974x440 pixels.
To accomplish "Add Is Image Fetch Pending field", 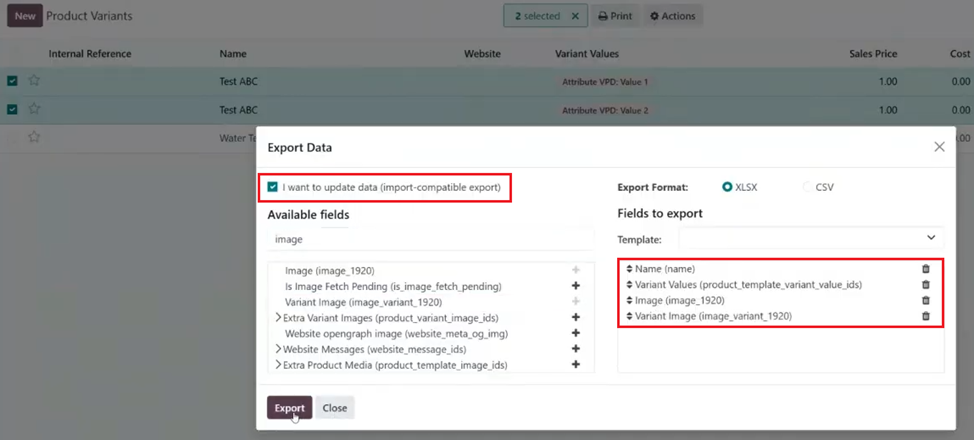I will (575, 286).
